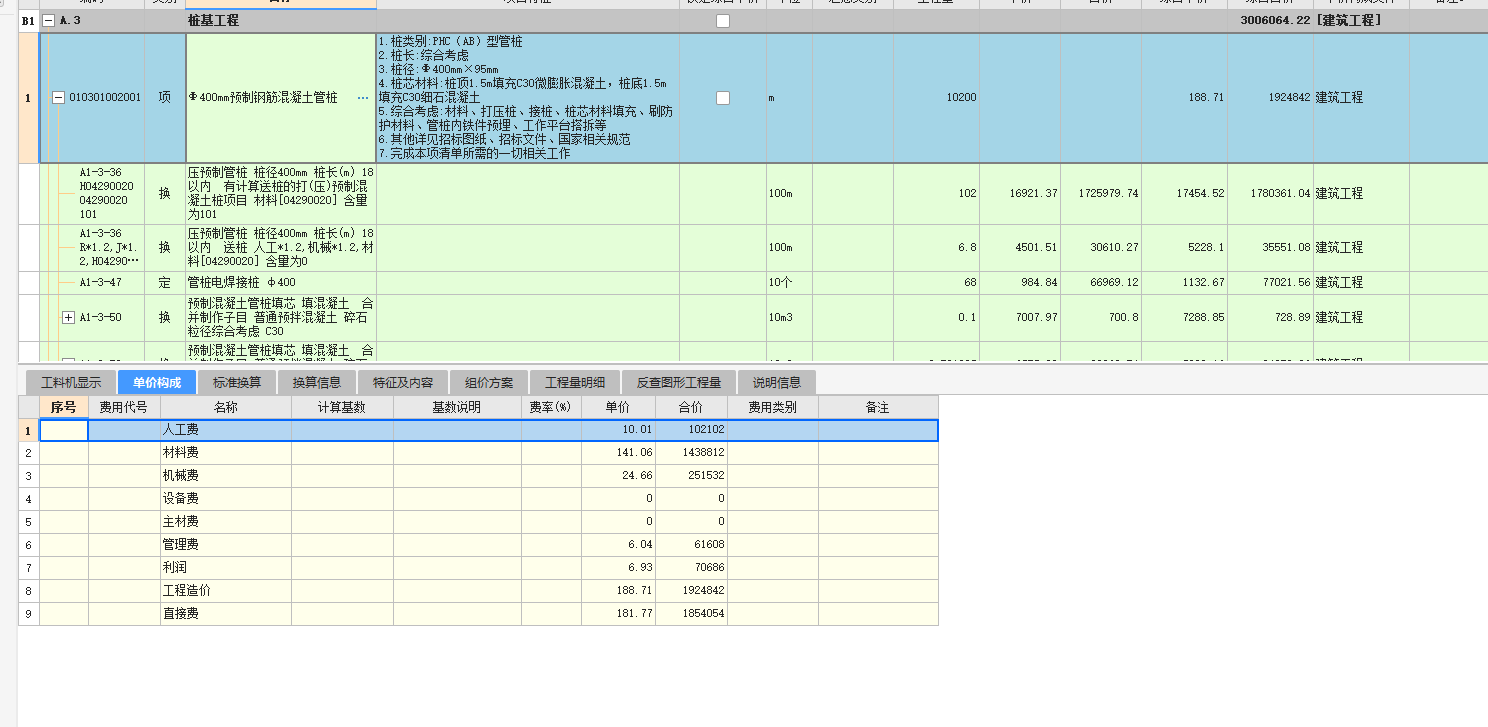Click the 序号 column header

64,407
